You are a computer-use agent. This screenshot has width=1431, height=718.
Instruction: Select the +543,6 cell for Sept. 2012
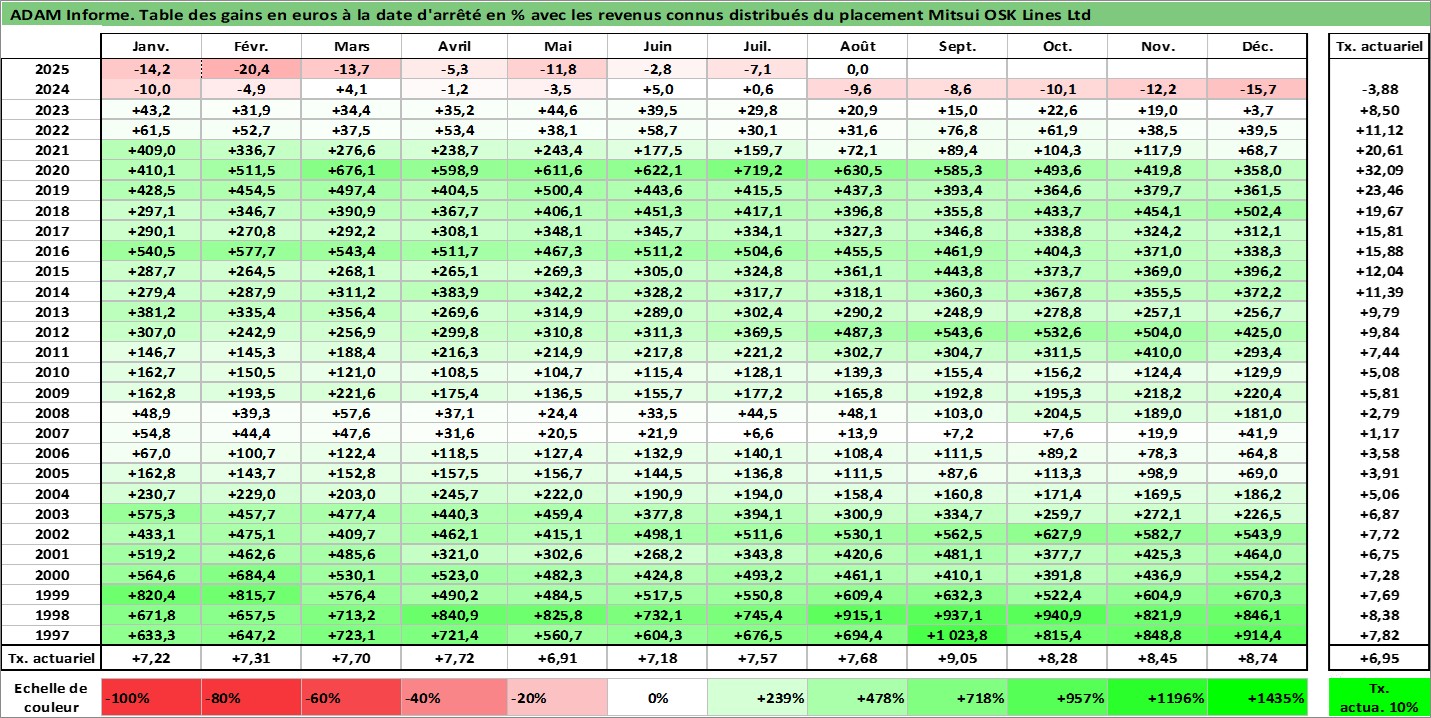click(958, 331)
